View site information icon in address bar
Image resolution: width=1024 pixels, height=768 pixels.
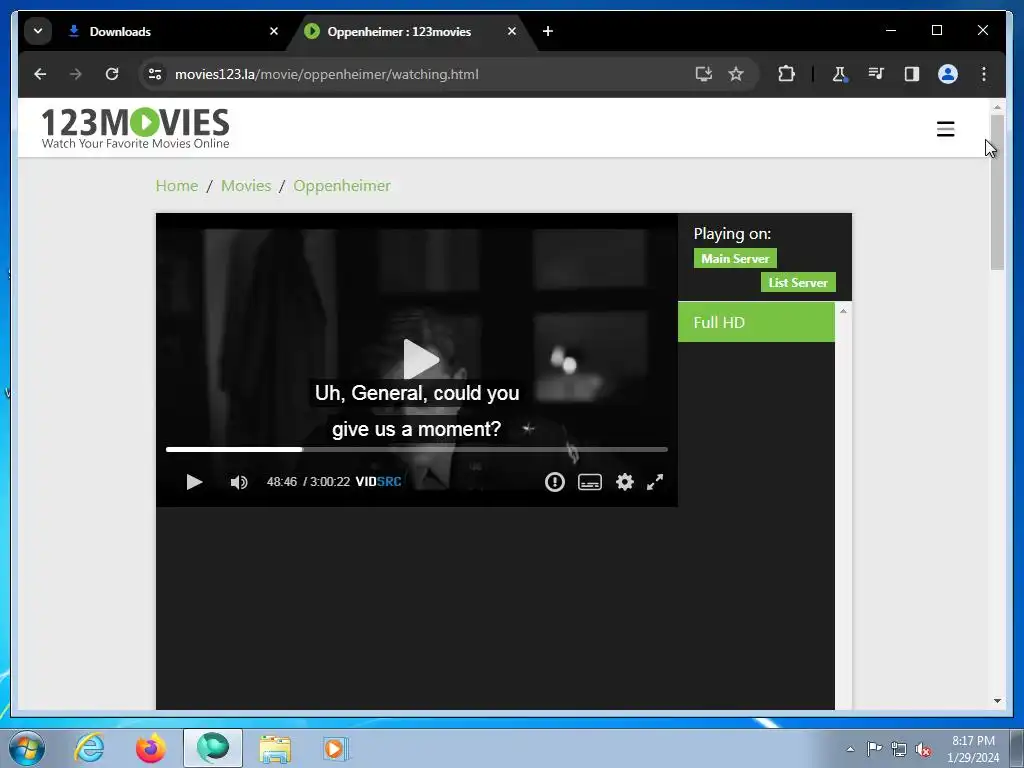pos(155,74)
